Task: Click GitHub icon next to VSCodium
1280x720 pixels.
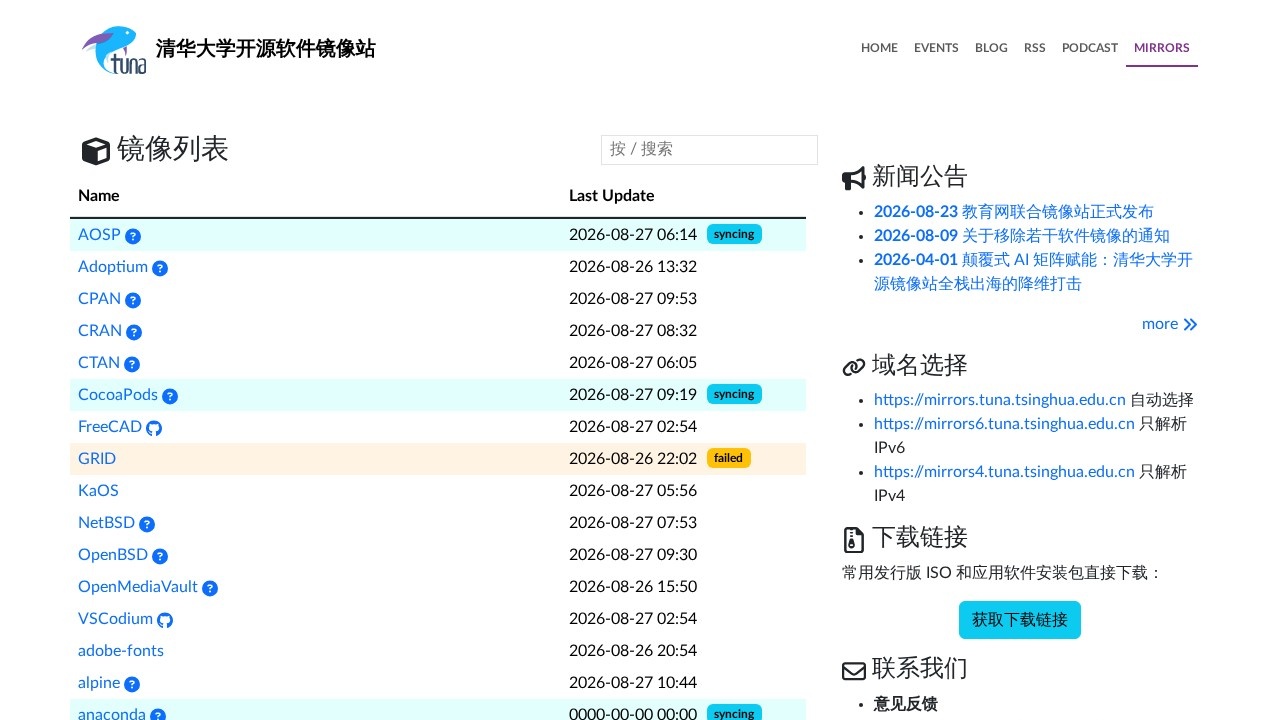Action: 165,620
